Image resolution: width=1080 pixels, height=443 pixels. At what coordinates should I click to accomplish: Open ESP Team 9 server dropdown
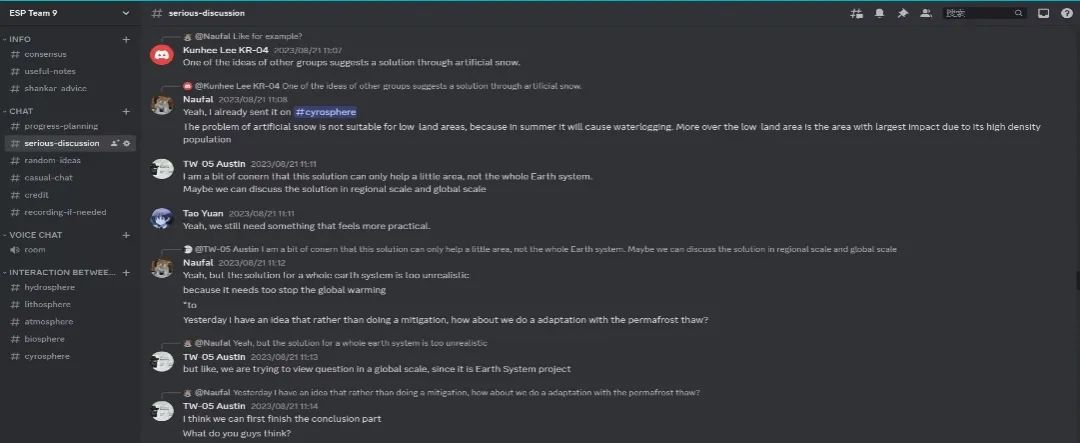pyautogui.click(x=69, y=13)
